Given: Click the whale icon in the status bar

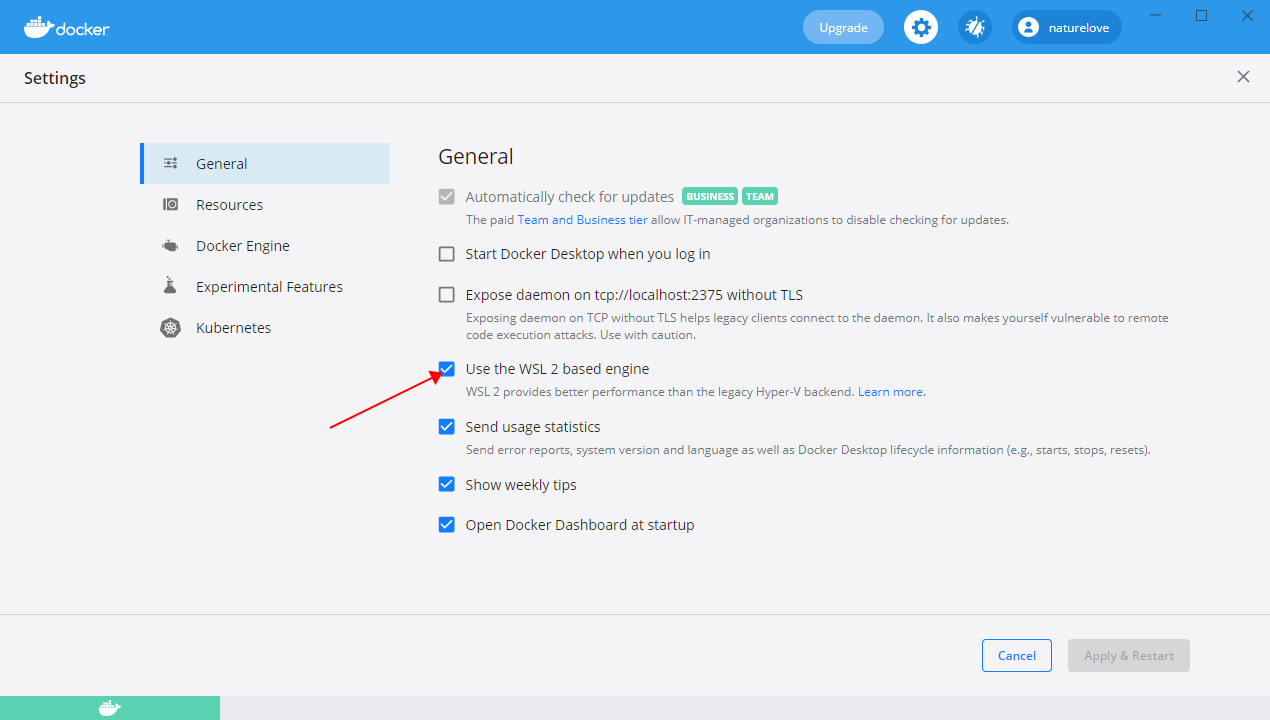Looking at the screenshot, I should 109,708.
